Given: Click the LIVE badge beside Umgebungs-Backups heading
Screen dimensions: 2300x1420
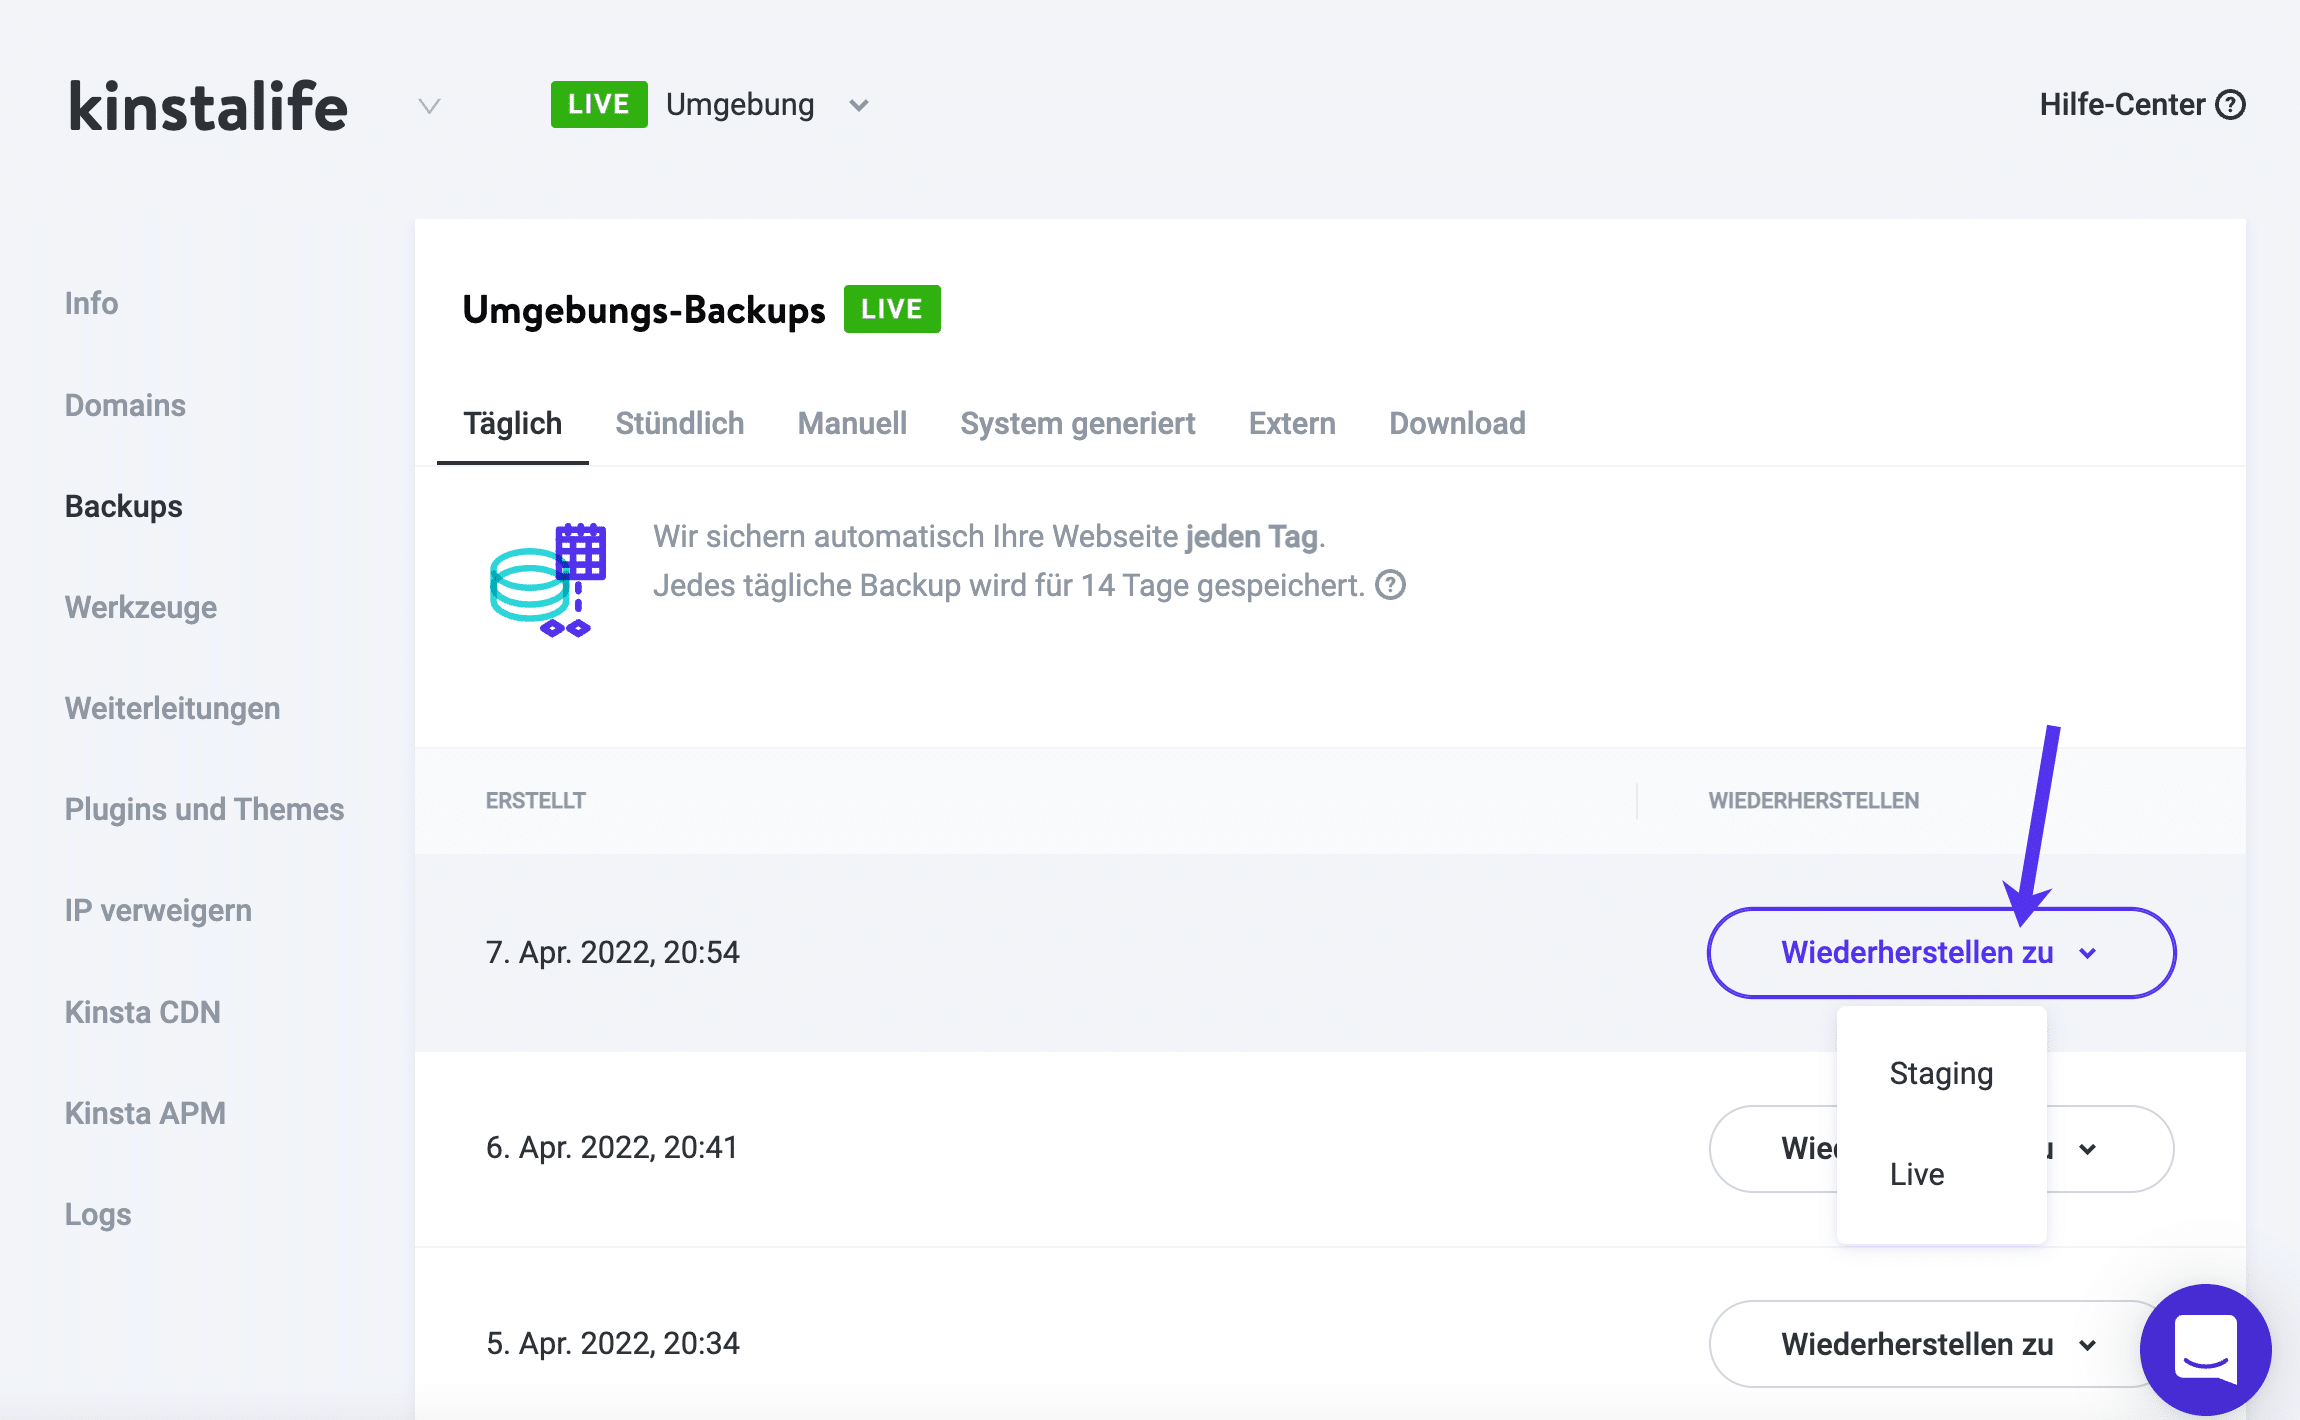Looking at the screenshot, I should click(890, 309).
